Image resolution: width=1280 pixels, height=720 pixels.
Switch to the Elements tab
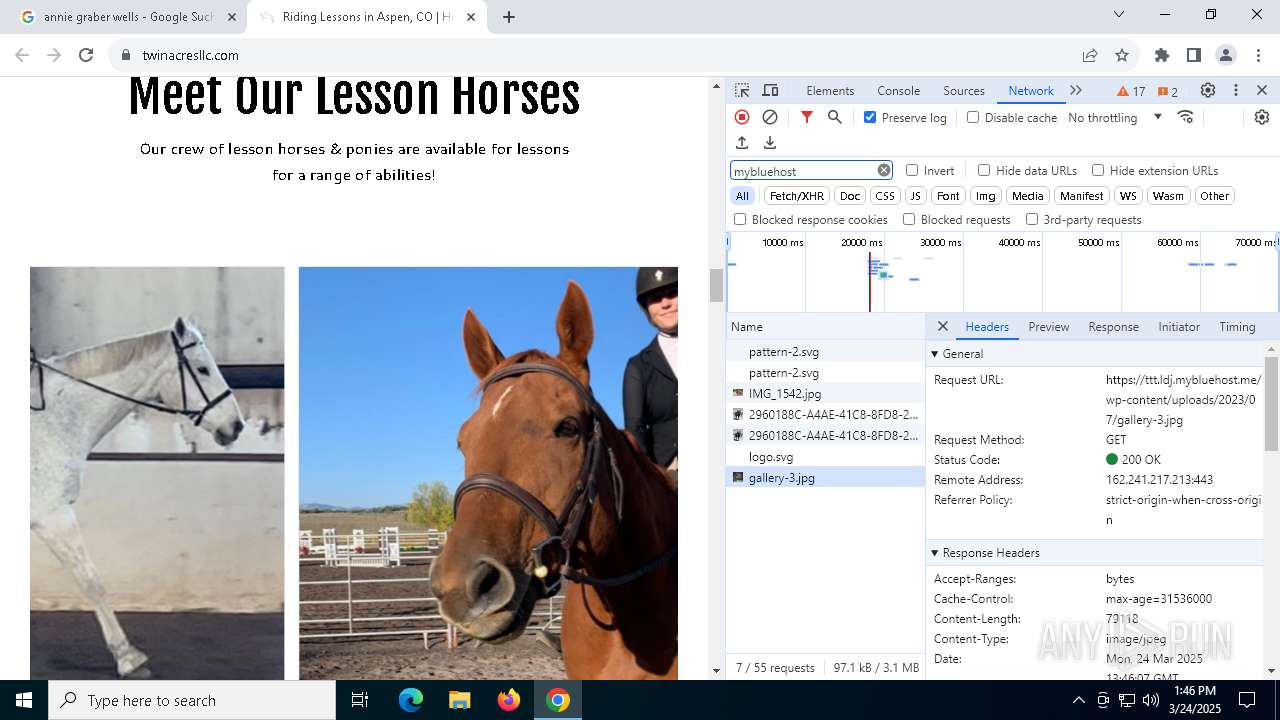(830, 91)
